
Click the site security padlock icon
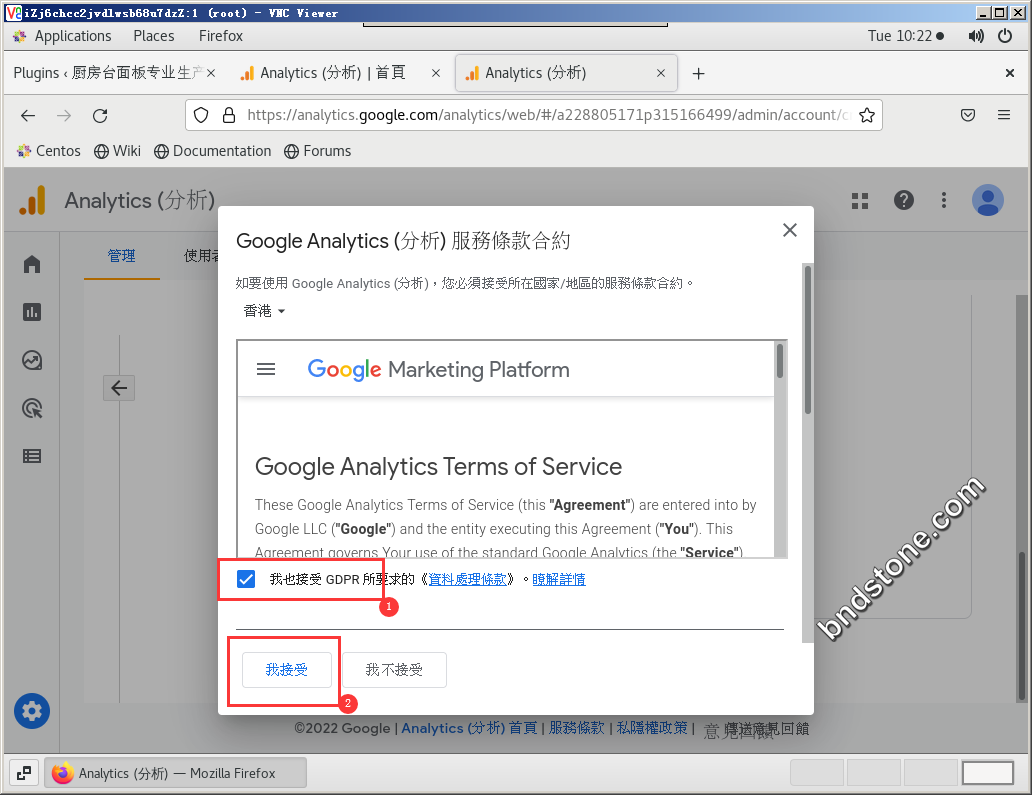pos(228,115)
